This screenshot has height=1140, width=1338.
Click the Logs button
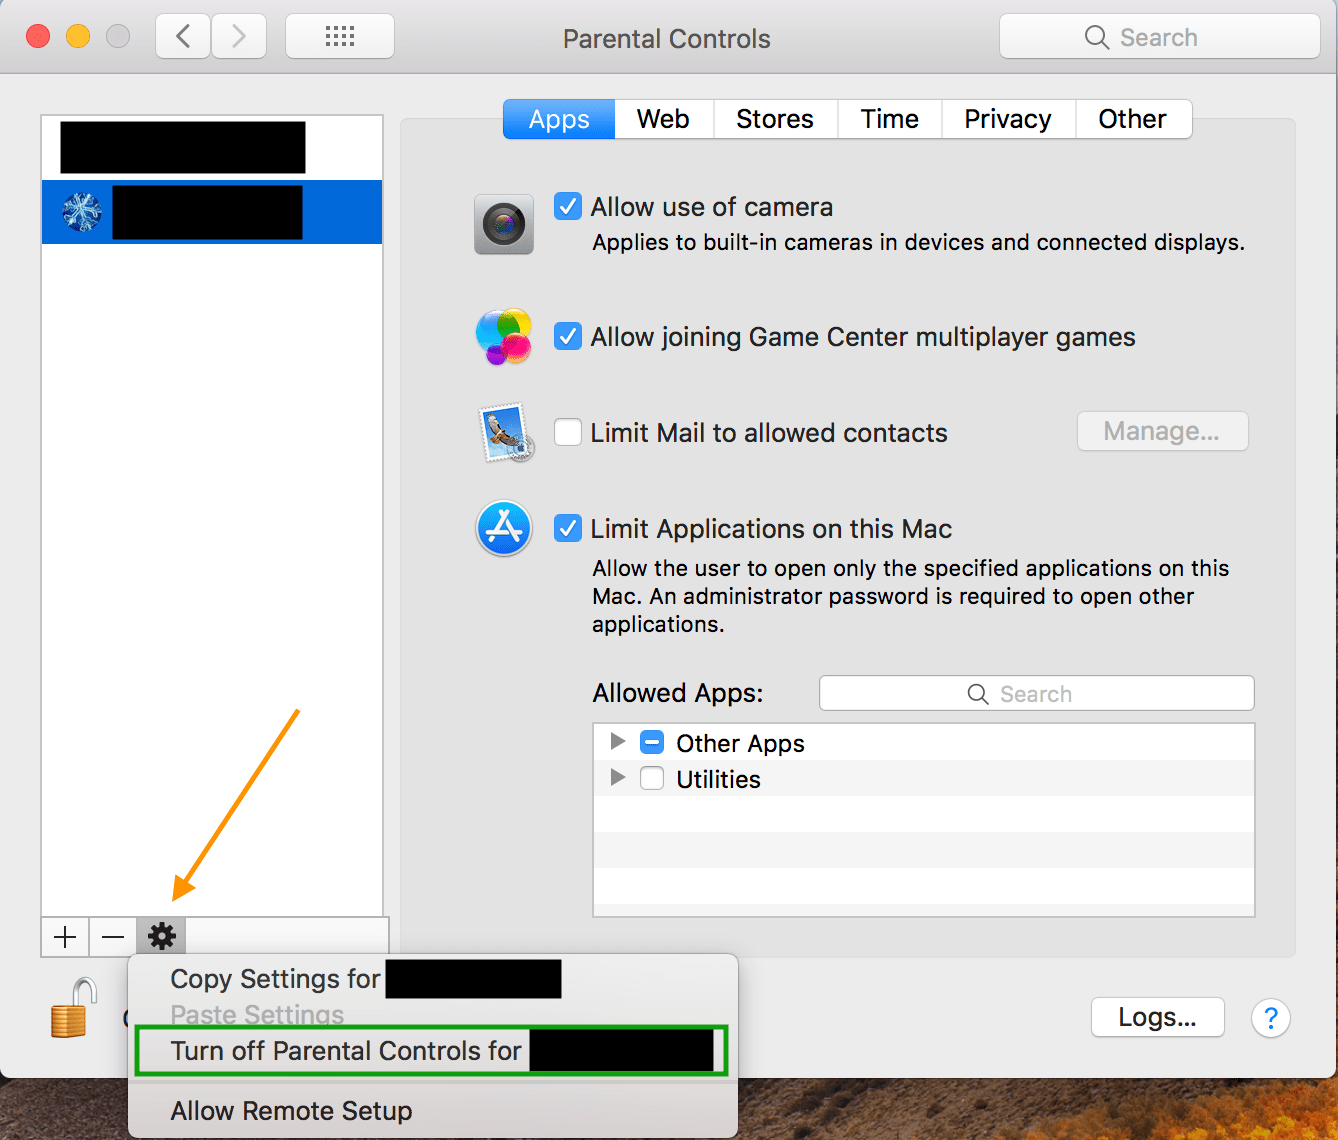[1156, 1017]
